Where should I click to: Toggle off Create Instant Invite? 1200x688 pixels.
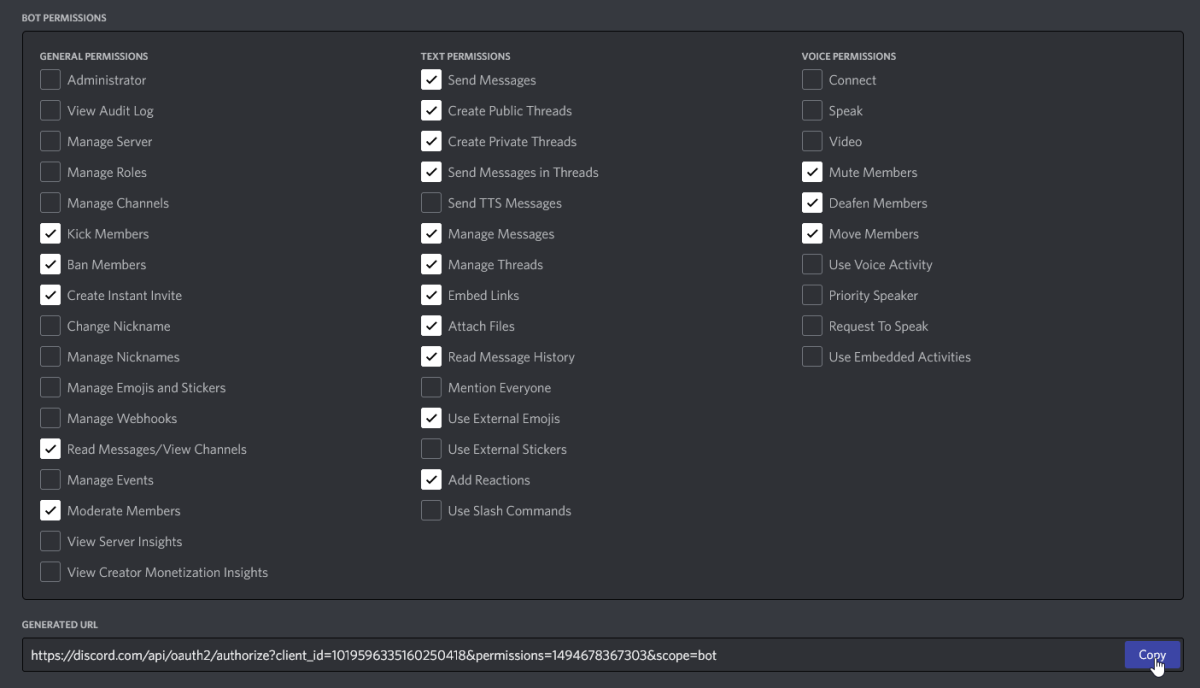[50, 295]
